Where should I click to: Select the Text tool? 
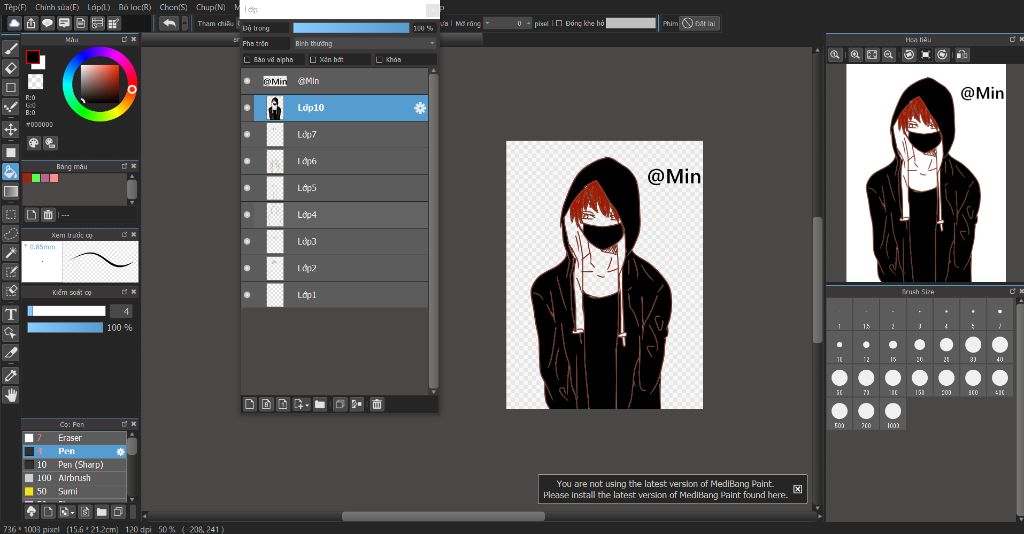point(10,315)
